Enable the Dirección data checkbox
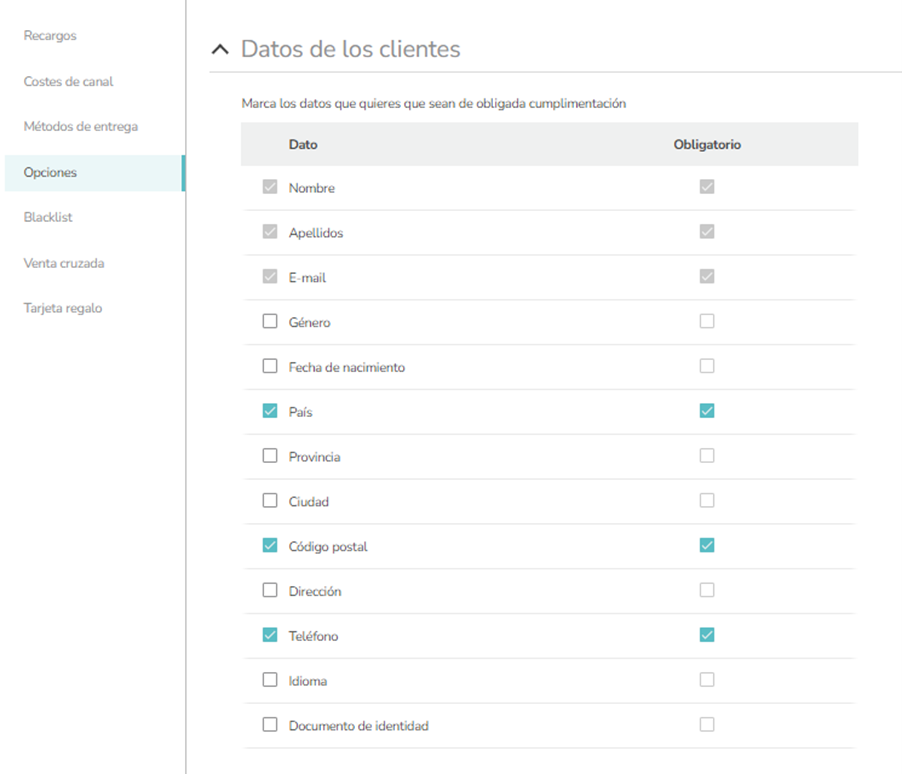Viewport: 902px width, 774px height. click(x=270, y=590)
